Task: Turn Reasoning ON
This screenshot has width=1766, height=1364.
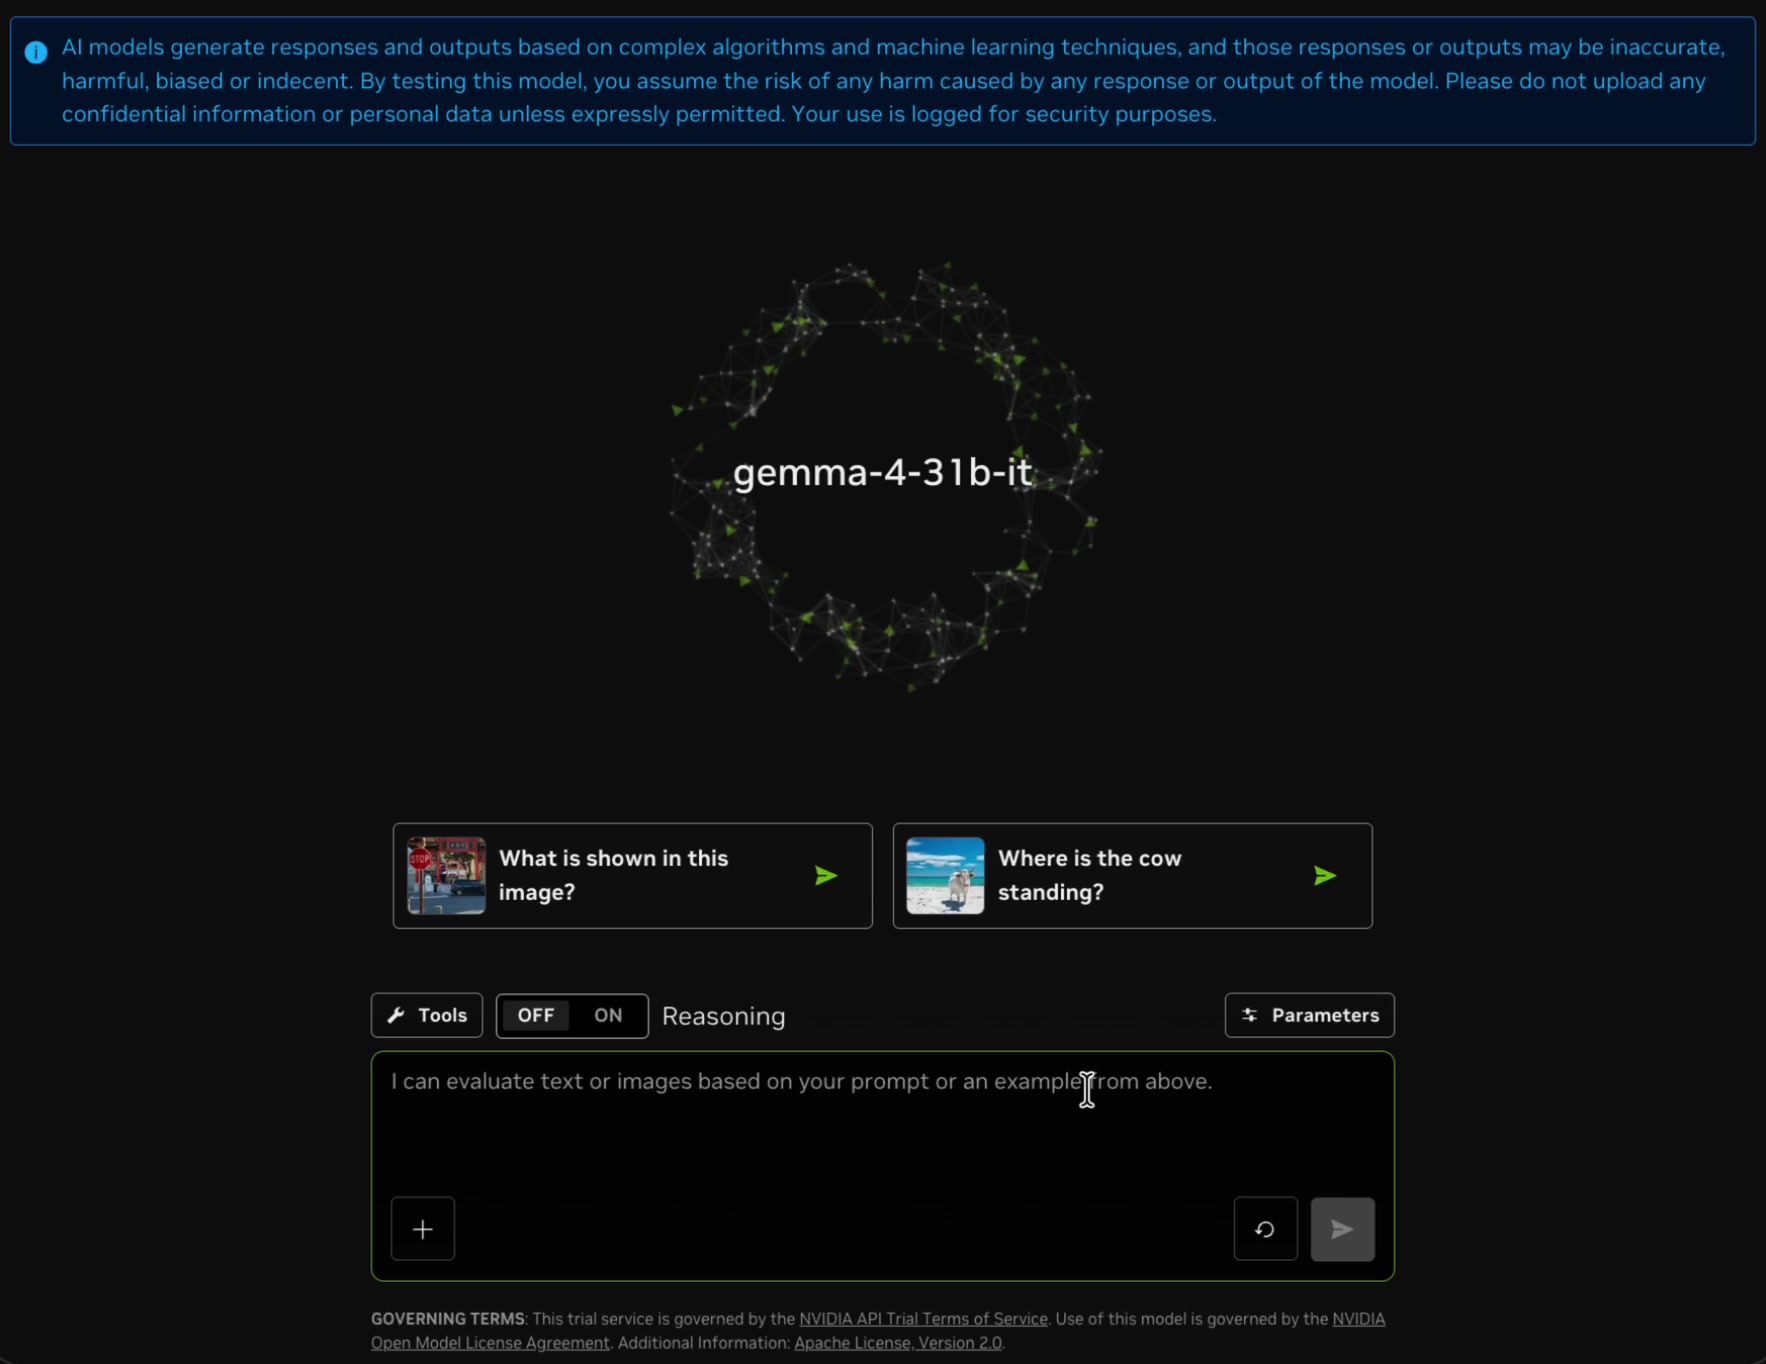Action: [608, 1015]
